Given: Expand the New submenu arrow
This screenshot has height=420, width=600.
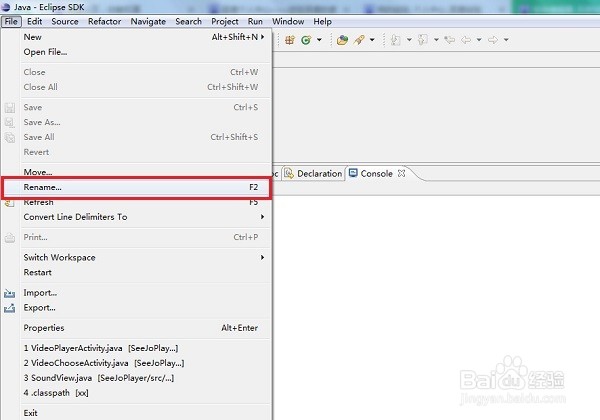Looking at the screenshot, I should [x=262, y=37].
